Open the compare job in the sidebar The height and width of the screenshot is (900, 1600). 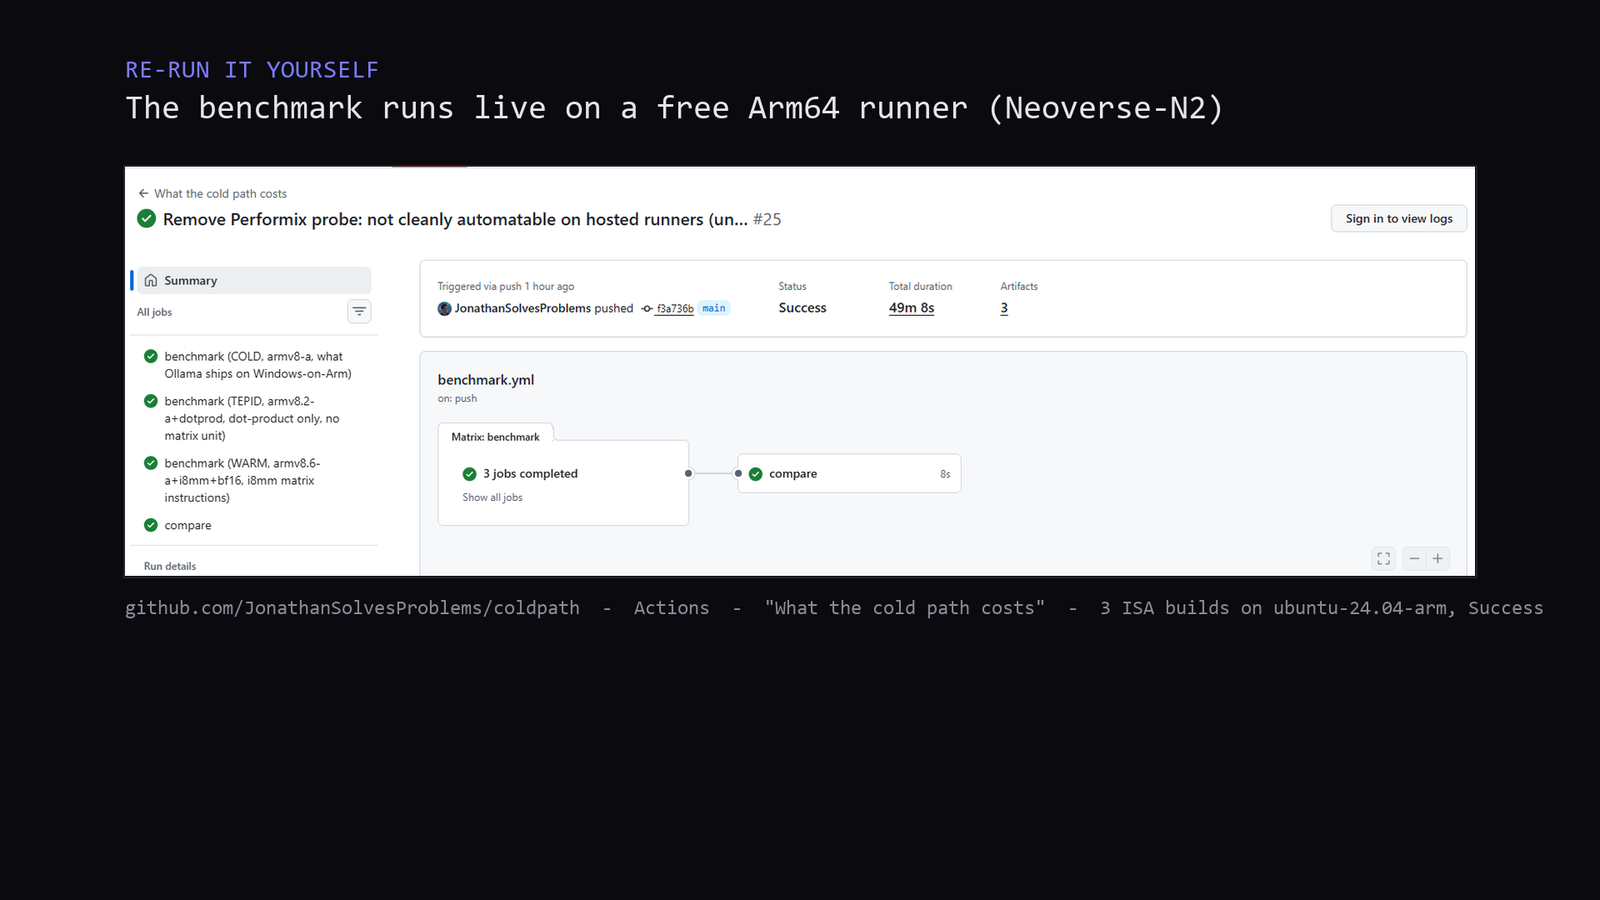coord(188,525)
